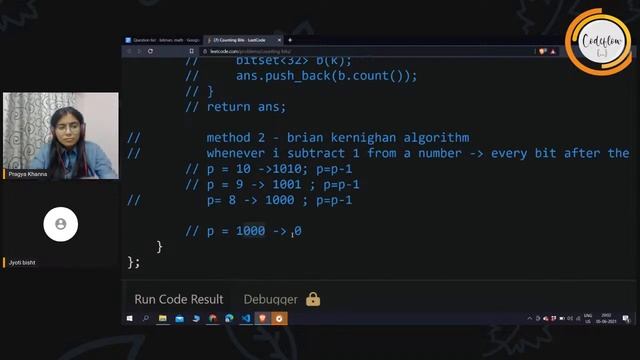
Task: Open the Windows Start menu
Action: tap(130, 318)
